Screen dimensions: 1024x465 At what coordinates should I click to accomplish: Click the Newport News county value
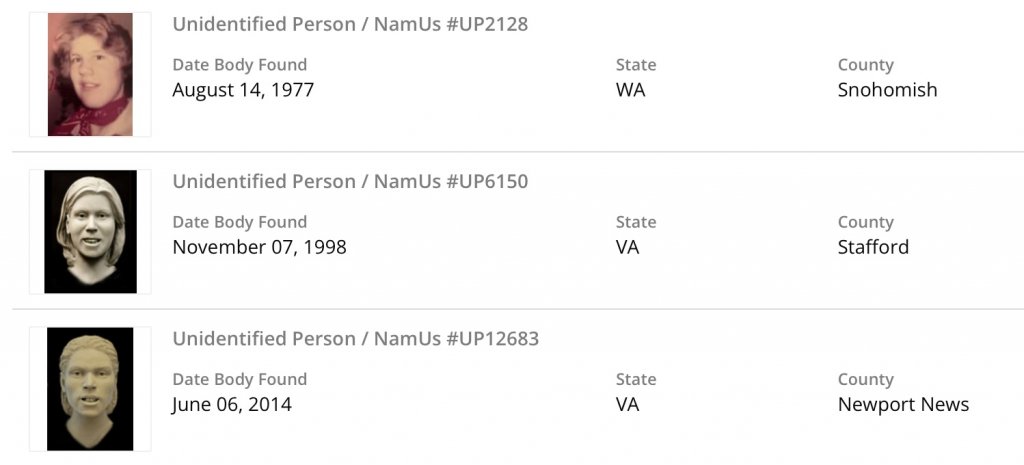903,404
